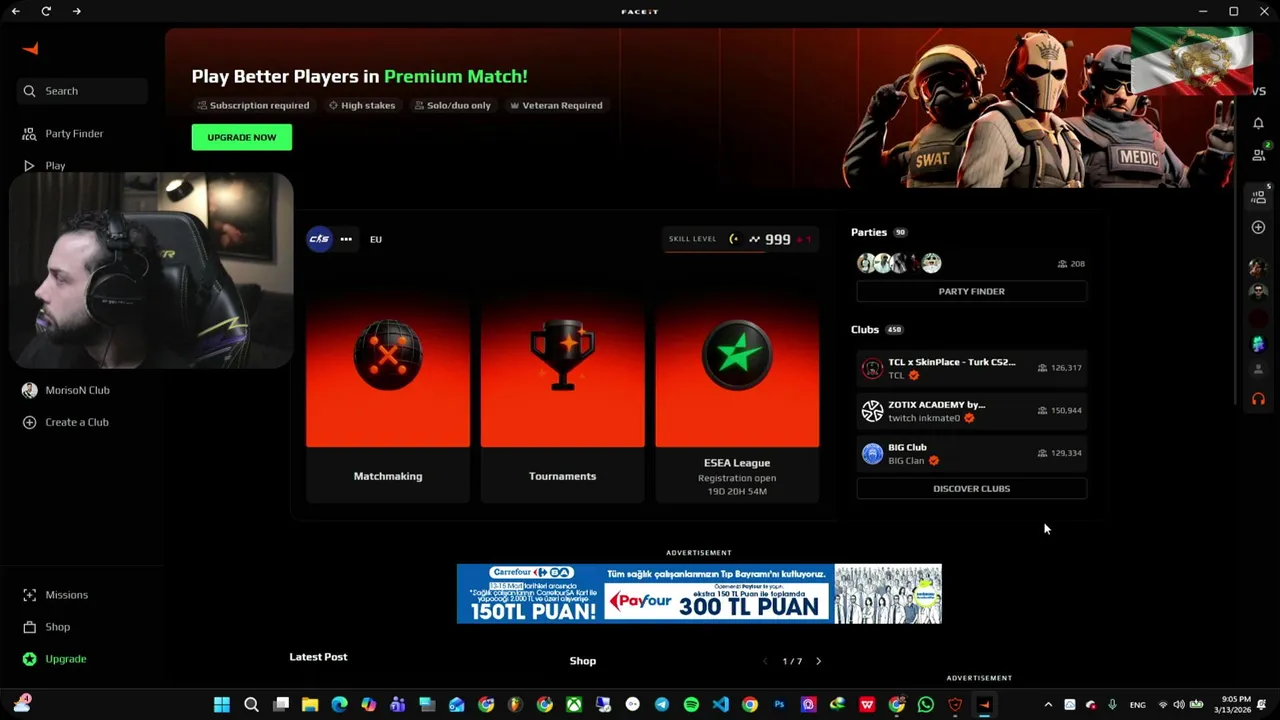Screen dimensions: 1280x720
Task: Click the party avatars group
Action: (899, 263)
